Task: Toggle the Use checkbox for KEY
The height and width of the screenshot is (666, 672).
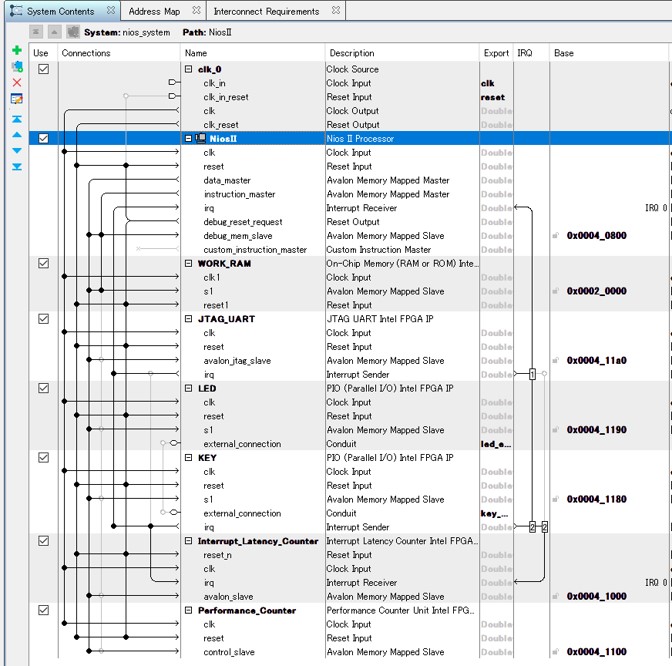Action: (x=43, y=458)
